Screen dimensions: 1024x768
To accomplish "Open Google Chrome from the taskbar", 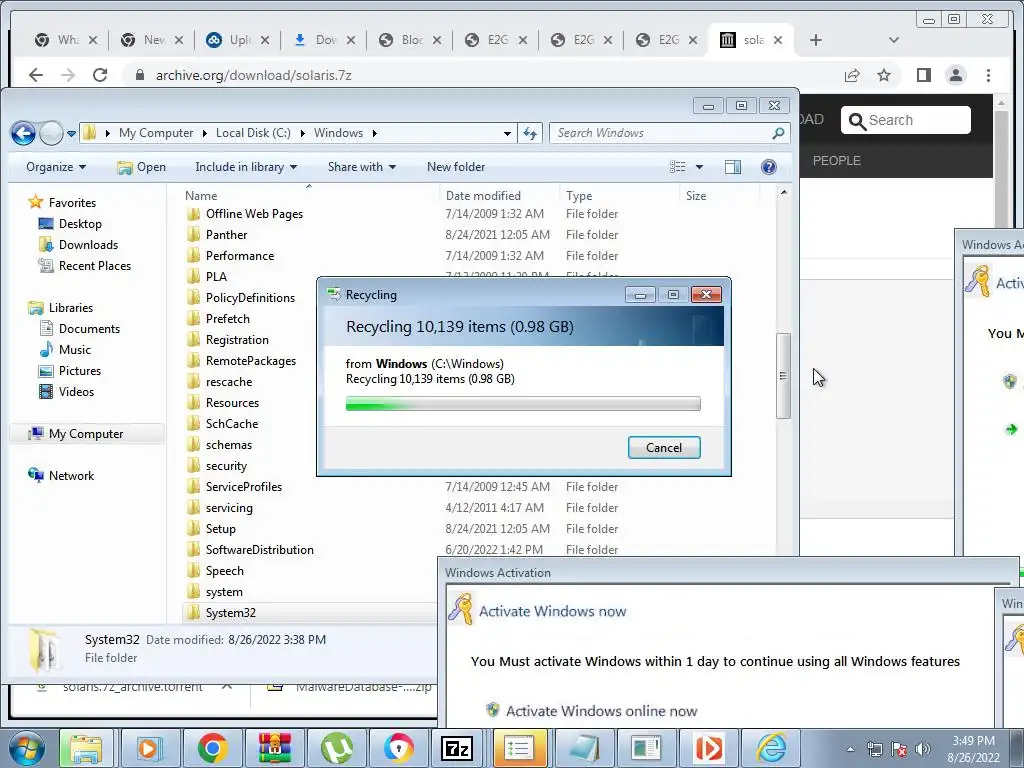I will 212,748.
